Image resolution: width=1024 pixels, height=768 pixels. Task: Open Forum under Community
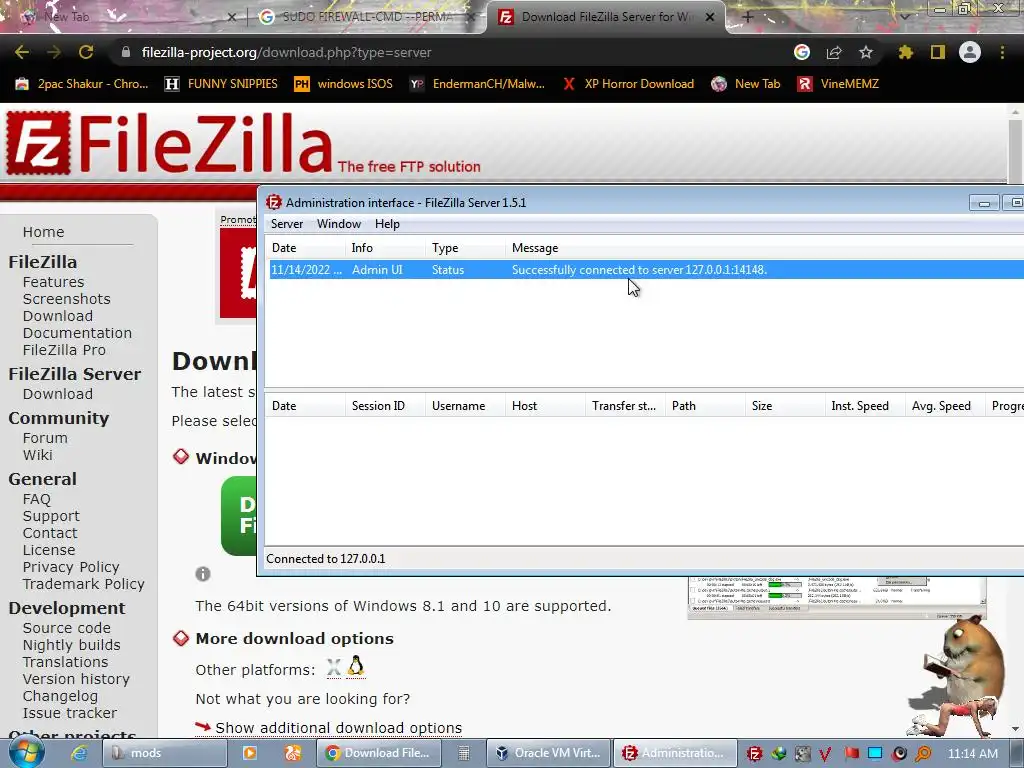pos(45,438)
